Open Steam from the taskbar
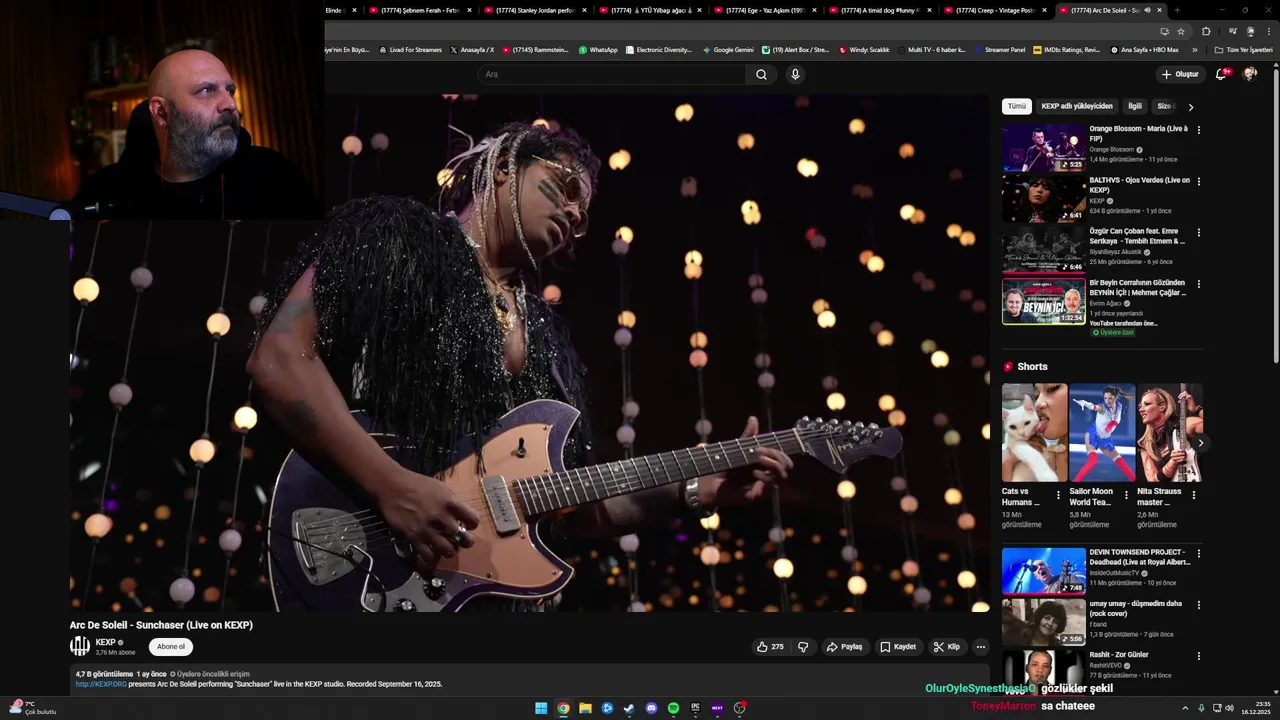Viewport: 1280px width, 720px height. click(x=629, y=708)
